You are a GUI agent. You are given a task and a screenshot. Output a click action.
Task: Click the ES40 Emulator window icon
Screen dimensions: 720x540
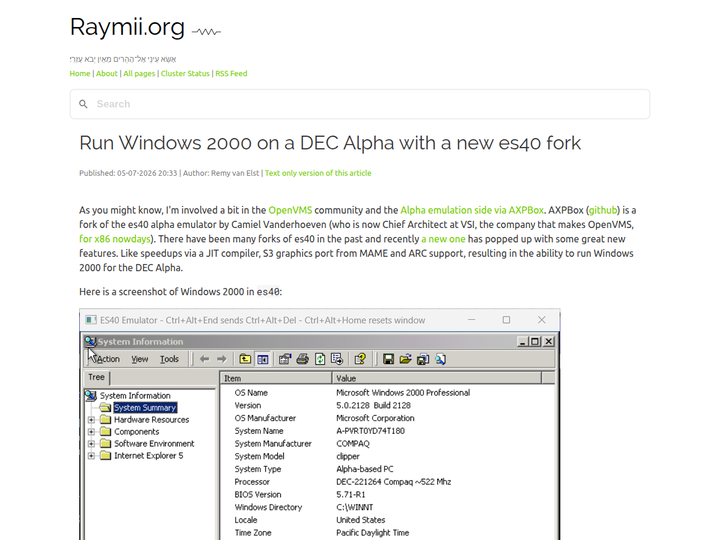pyautogui.click(x=91, y=320)
